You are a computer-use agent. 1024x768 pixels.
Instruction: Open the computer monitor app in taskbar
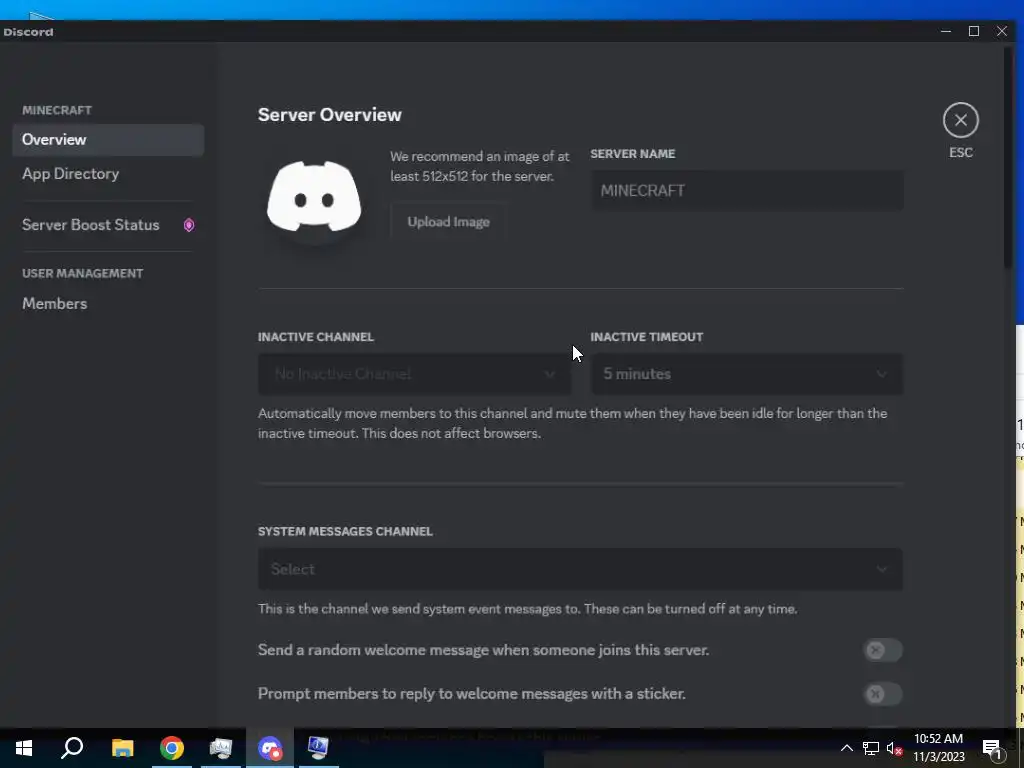(x=318, y=748)
